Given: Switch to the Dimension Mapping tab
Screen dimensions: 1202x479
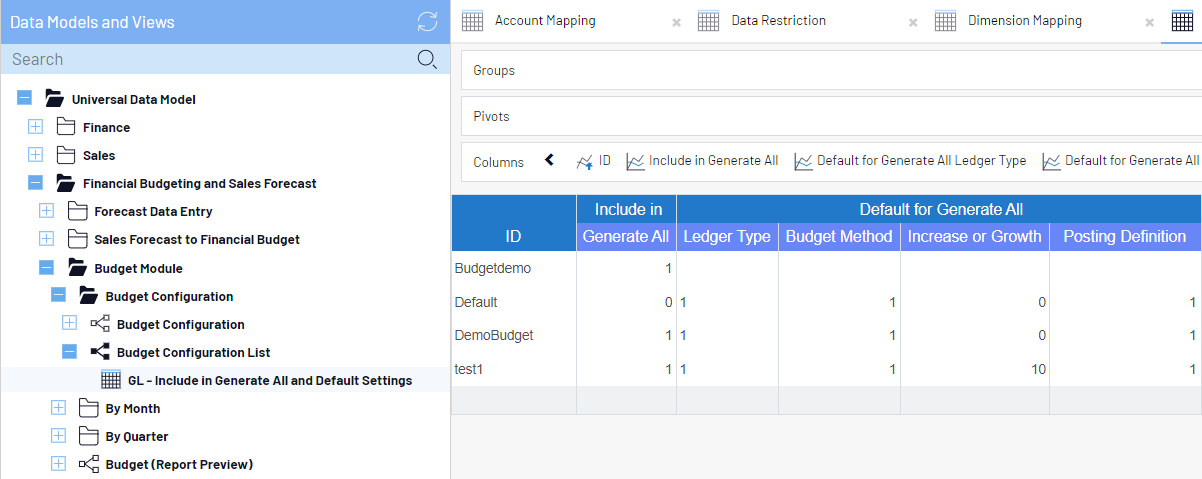Looking at the screenshot, I should pyautogui.click(x=1024, y=21).
